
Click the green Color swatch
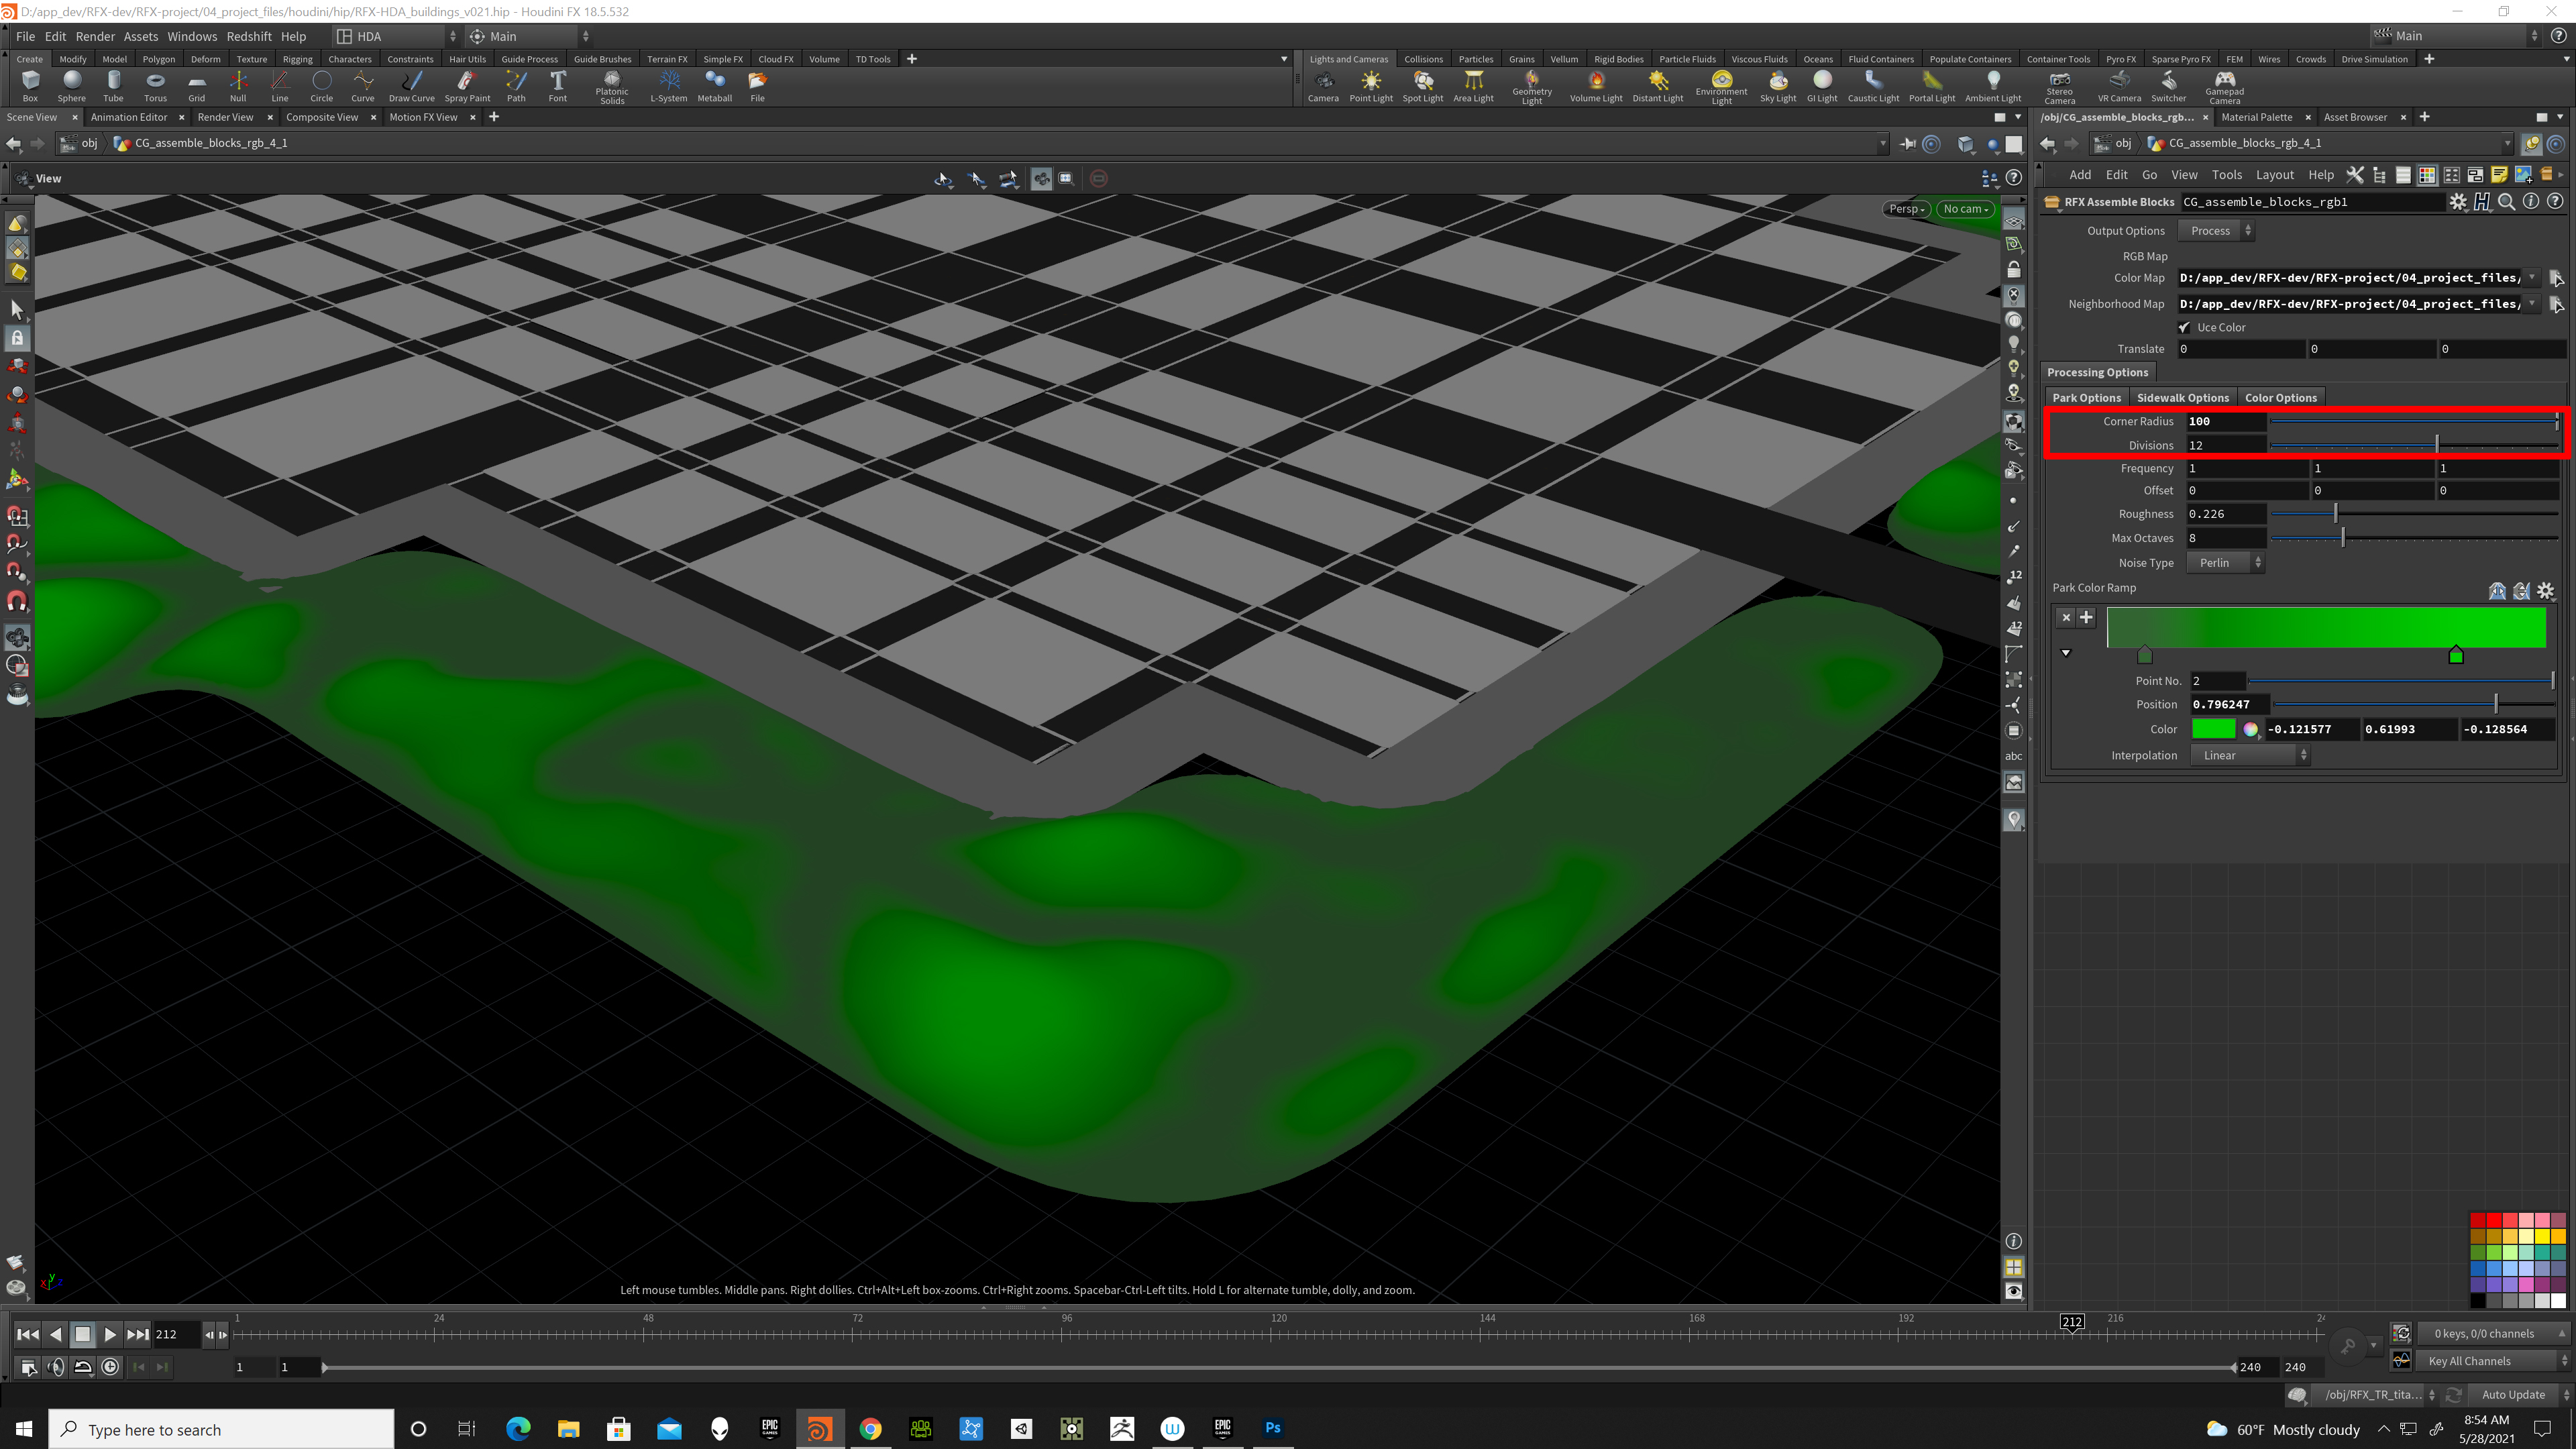tap(2213, 729)
